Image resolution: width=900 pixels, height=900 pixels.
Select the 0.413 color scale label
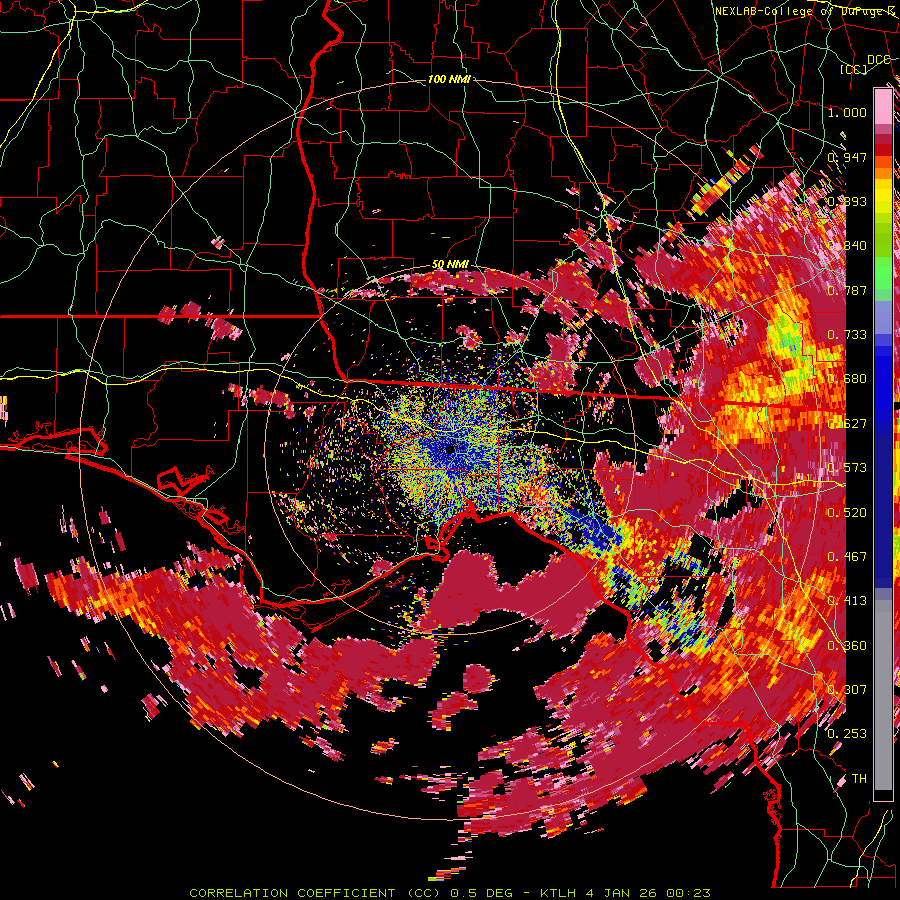point(847,601)
